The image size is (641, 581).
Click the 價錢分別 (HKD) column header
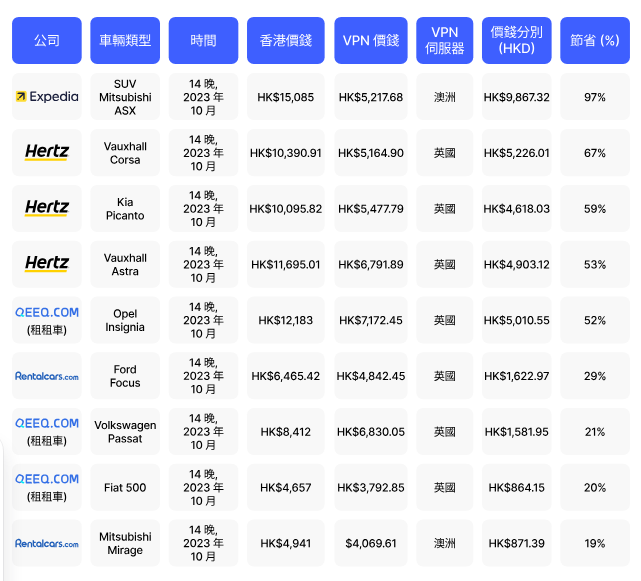pos(516,41)
